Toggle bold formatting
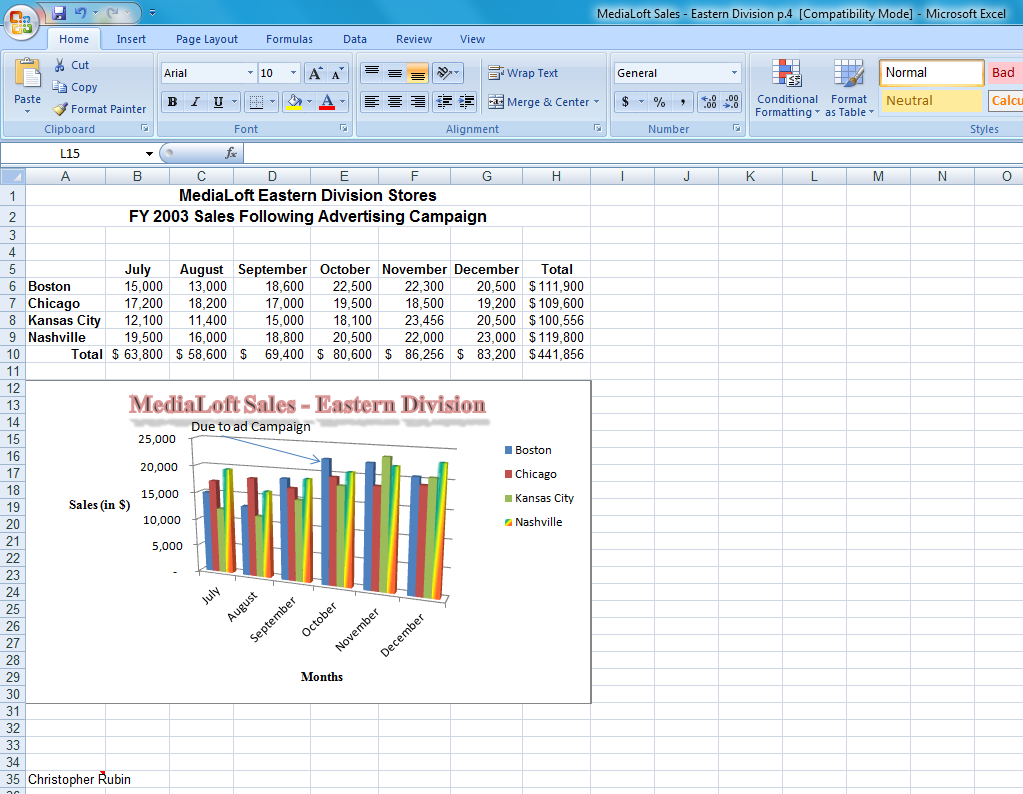The width and height of the screenshot is (1023, 794). pyautogui.click(x=172, y=102)
